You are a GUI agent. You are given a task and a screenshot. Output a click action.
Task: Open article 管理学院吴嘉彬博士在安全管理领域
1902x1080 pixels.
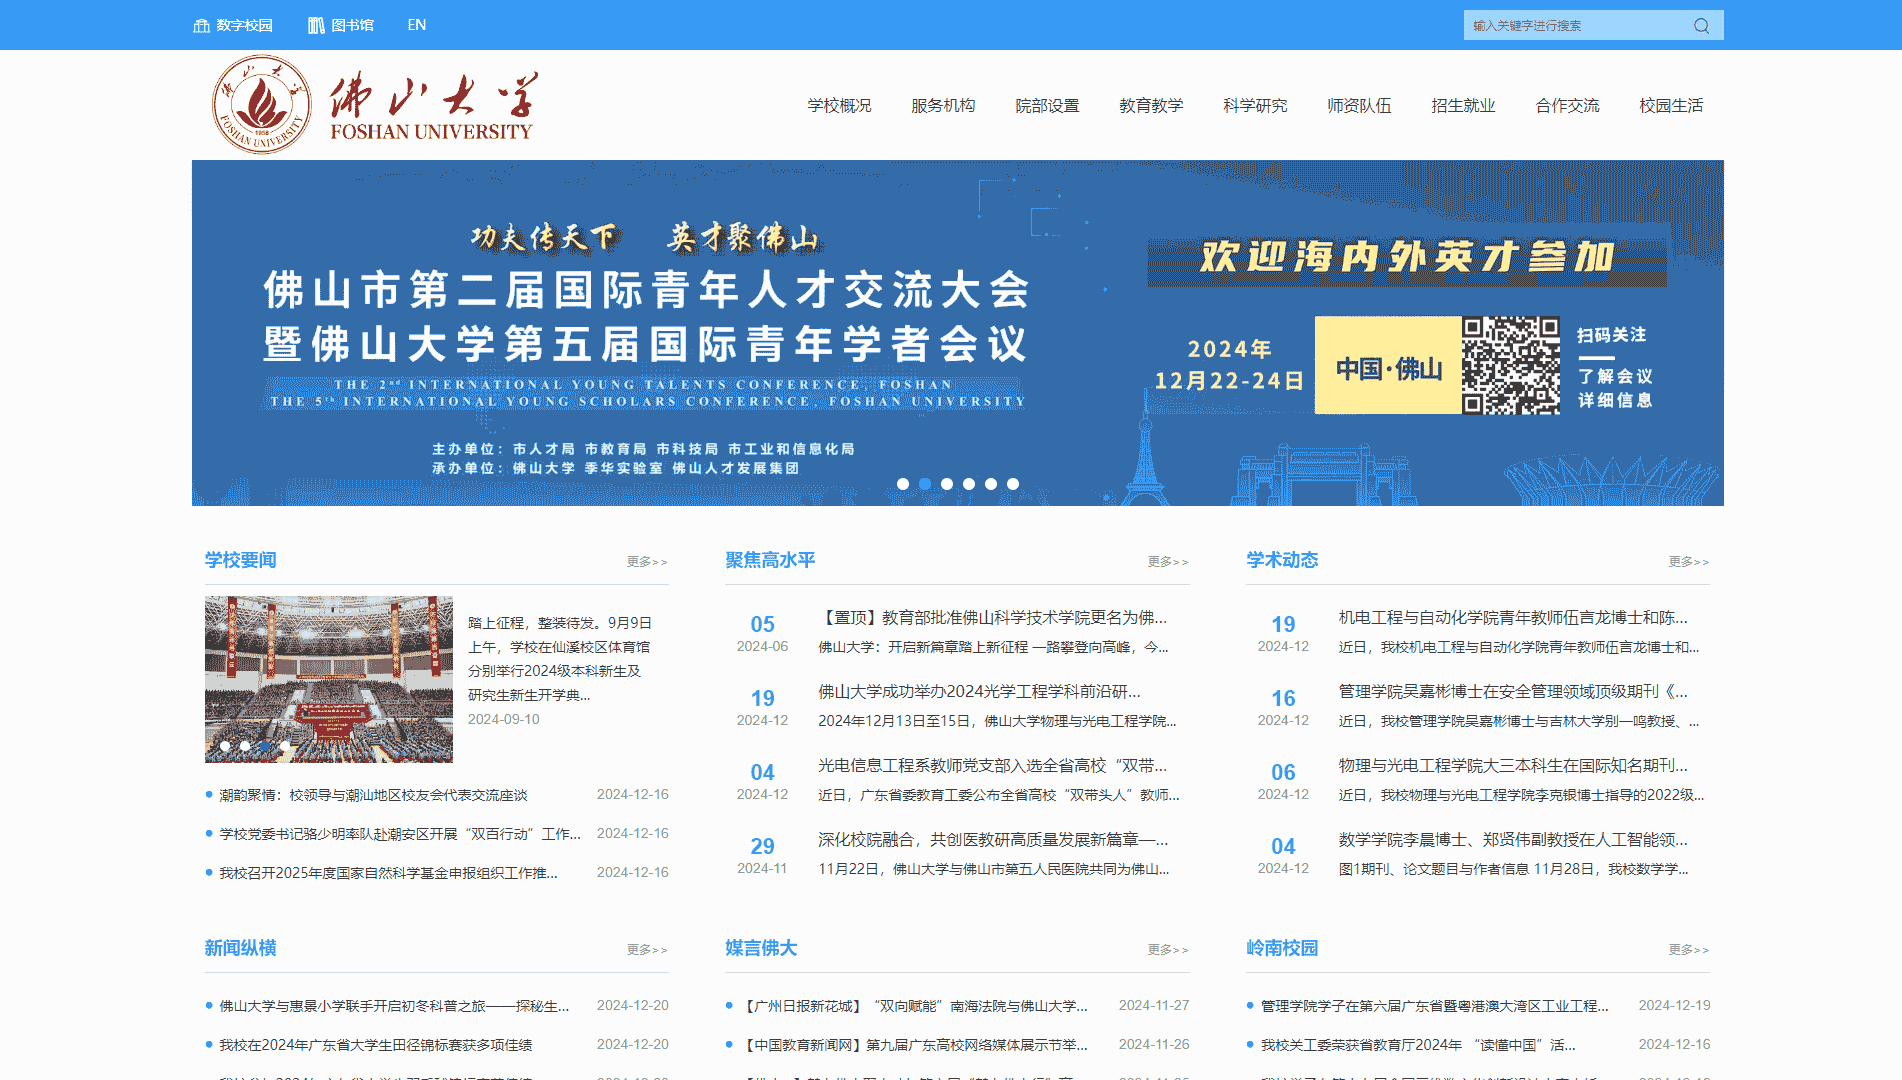tap(1513, 691)
